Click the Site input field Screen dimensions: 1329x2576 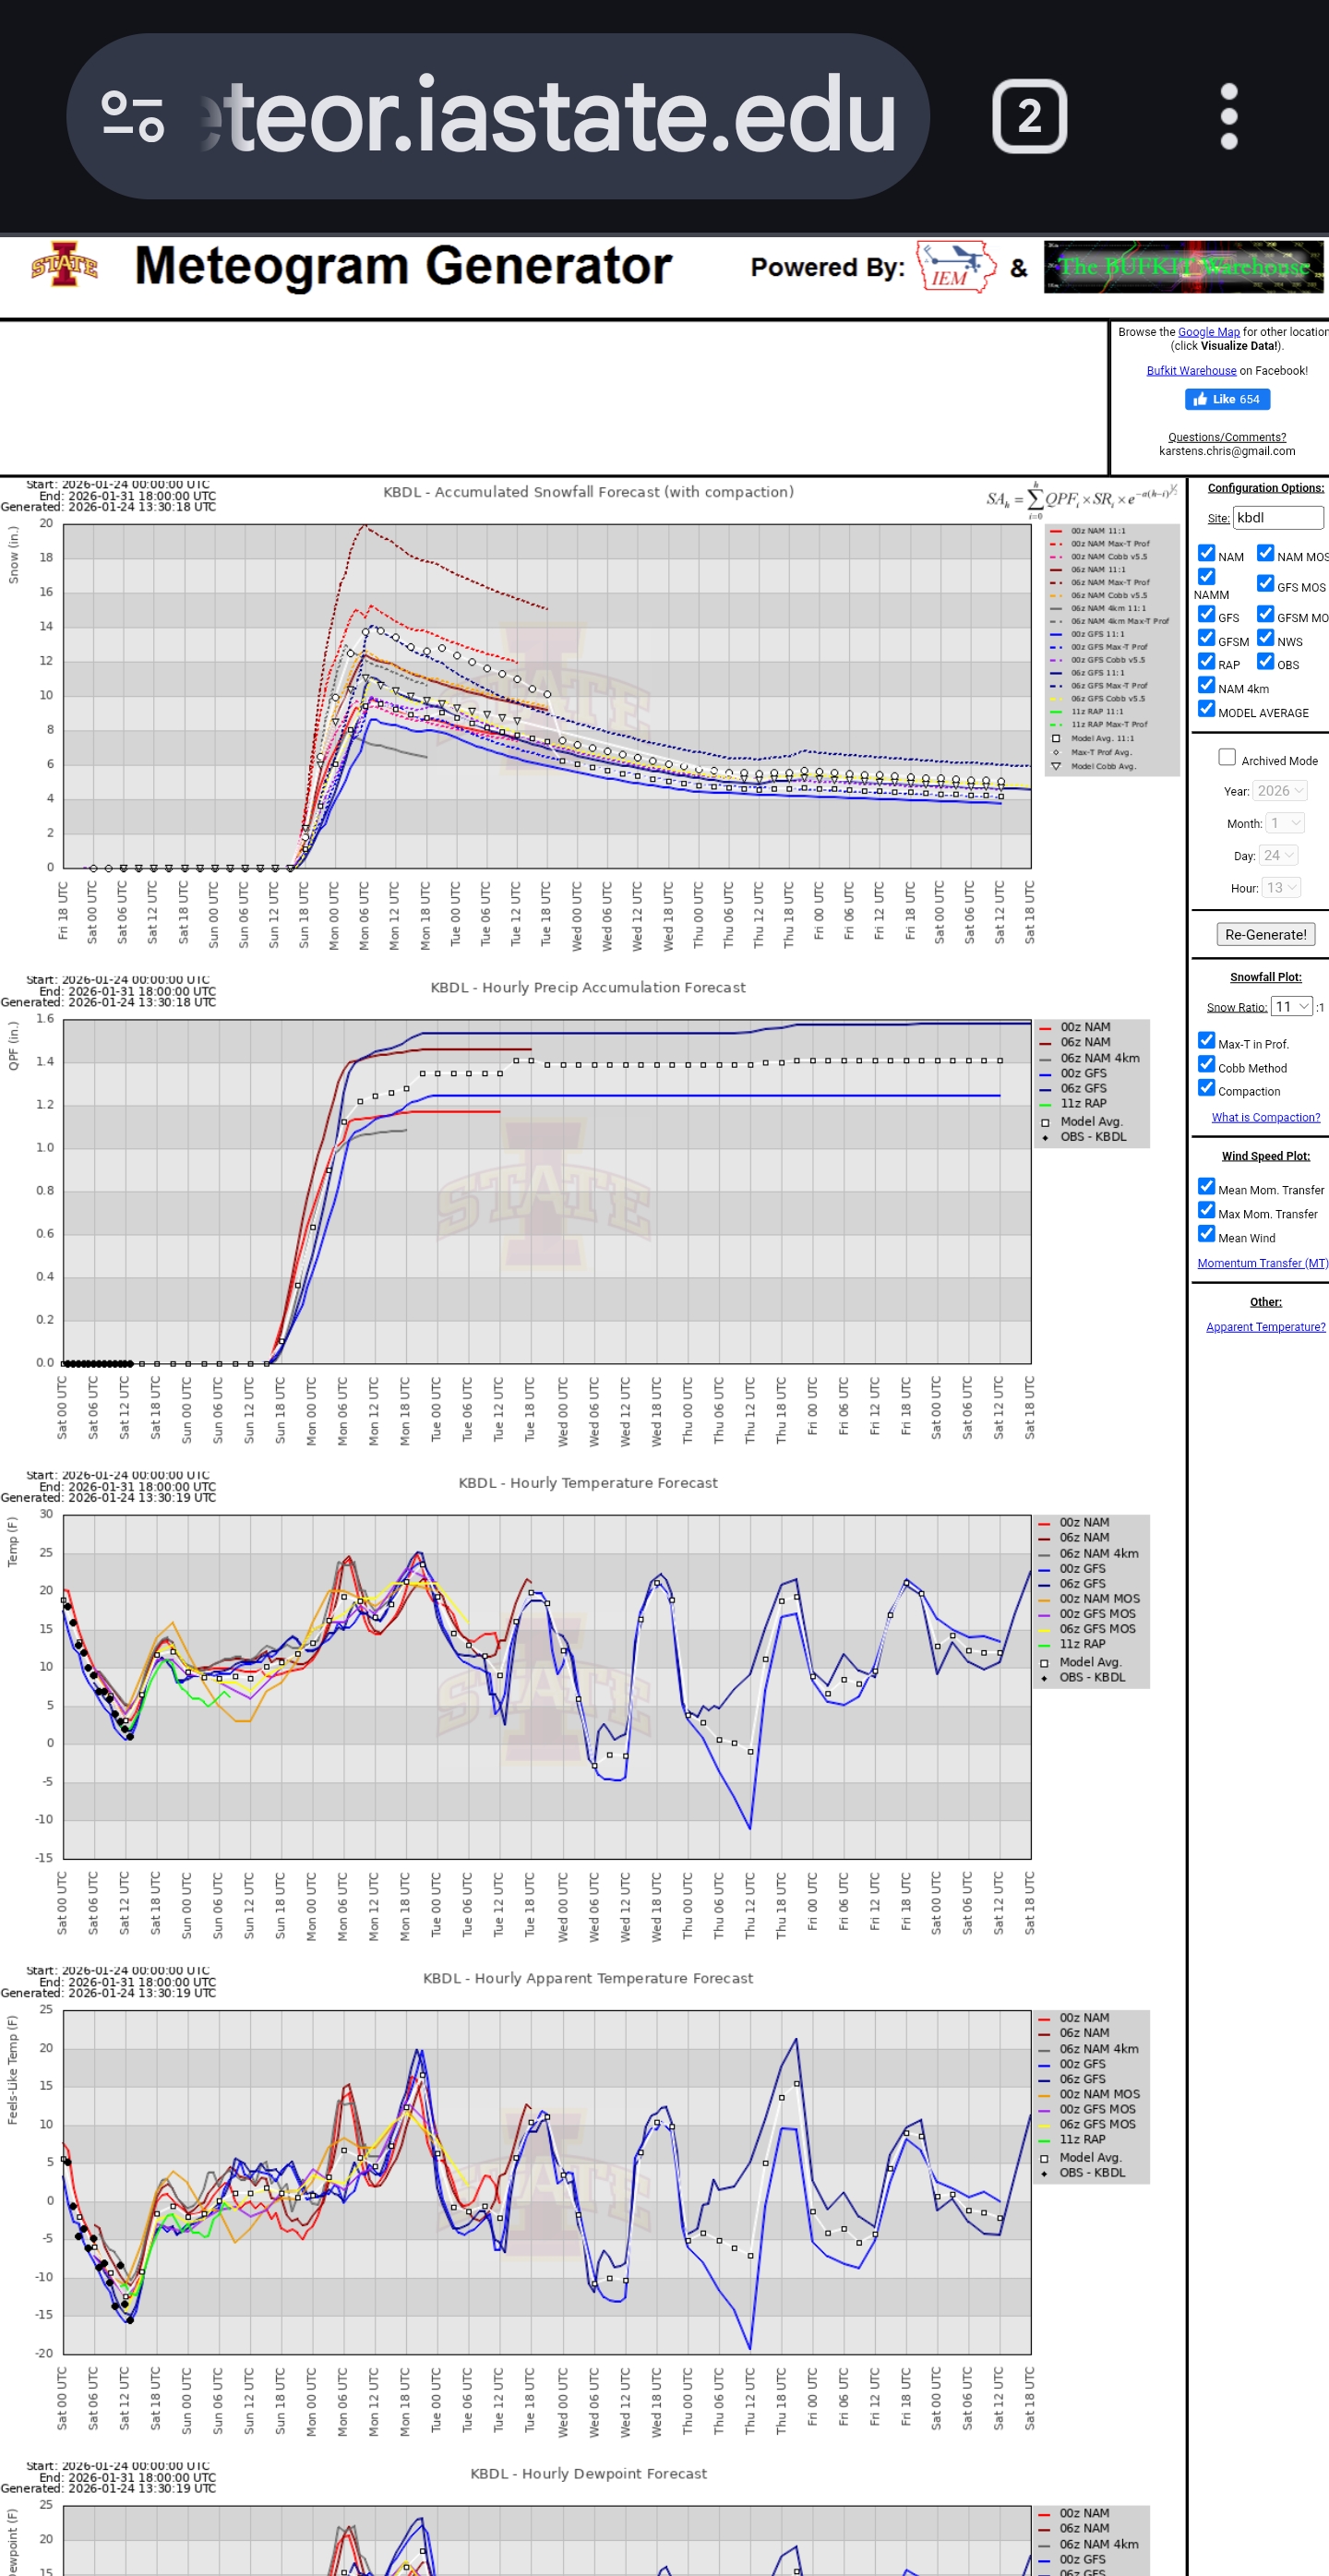coord(1277,518)
